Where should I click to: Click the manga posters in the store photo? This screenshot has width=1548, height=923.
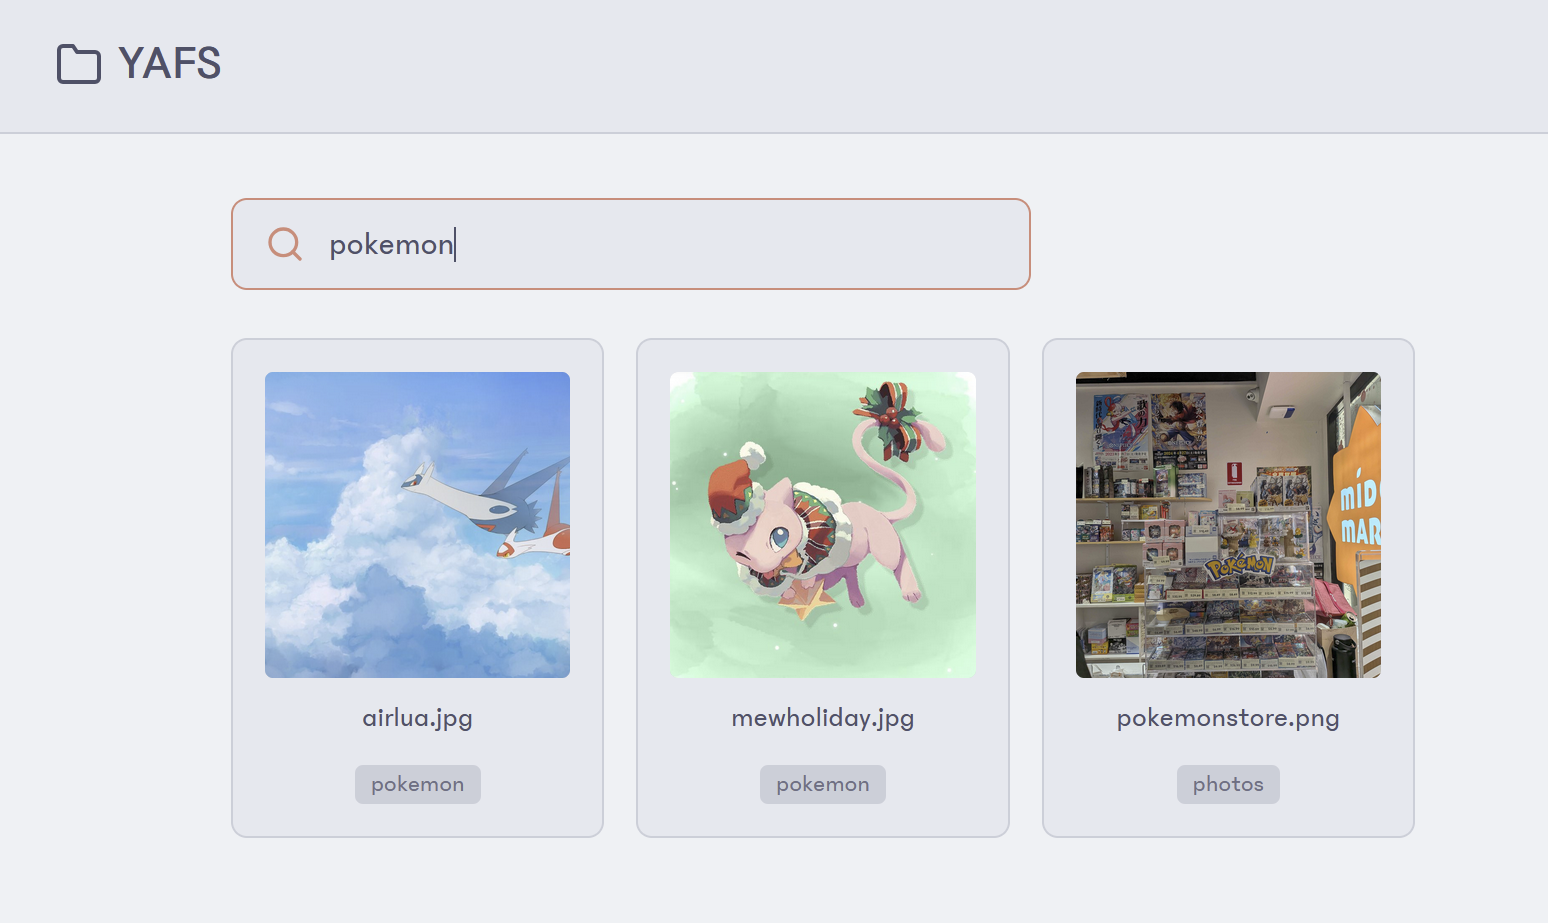(x=1150, y=430)
